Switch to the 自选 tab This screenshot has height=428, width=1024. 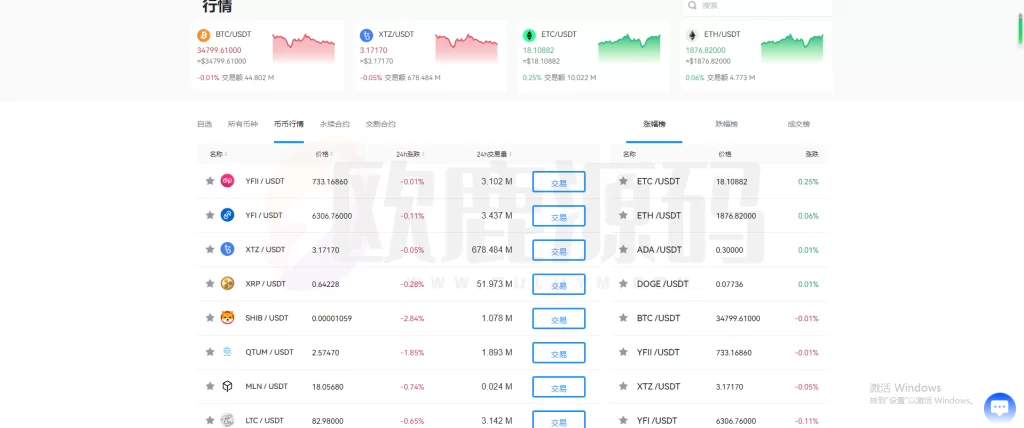[204, 124]
